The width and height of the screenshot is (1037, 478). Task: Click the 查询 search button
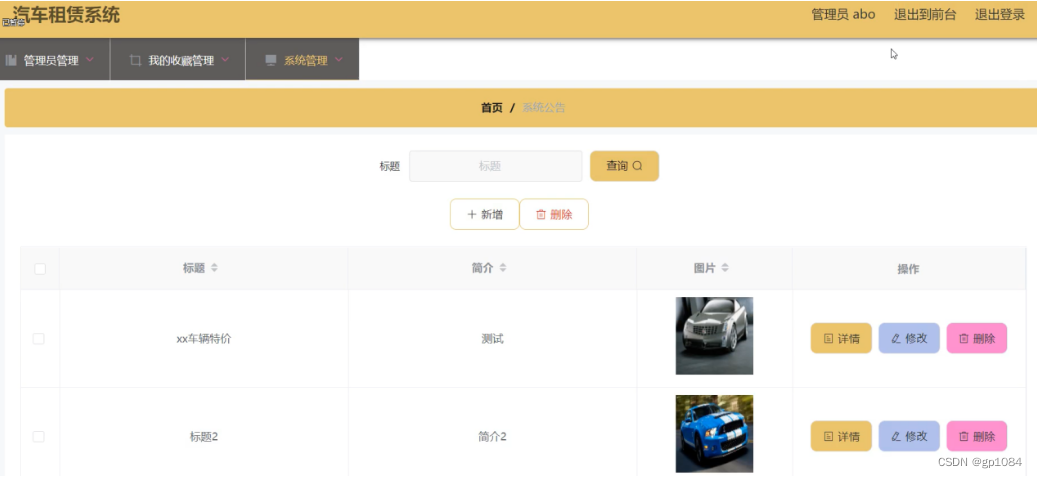click(x=624, y=166)
